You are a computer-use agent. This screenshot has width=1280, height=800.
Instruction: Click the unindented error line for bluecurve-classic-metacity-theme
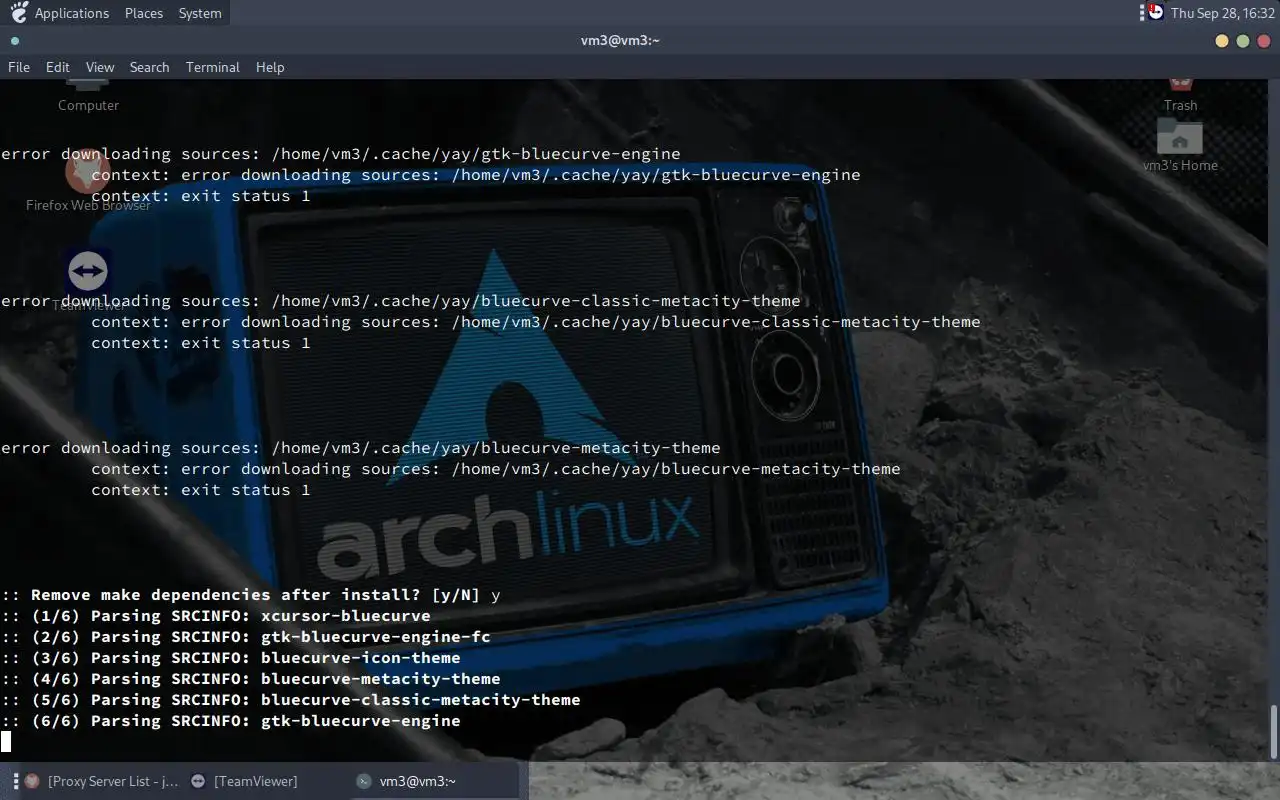click(400, 301)
